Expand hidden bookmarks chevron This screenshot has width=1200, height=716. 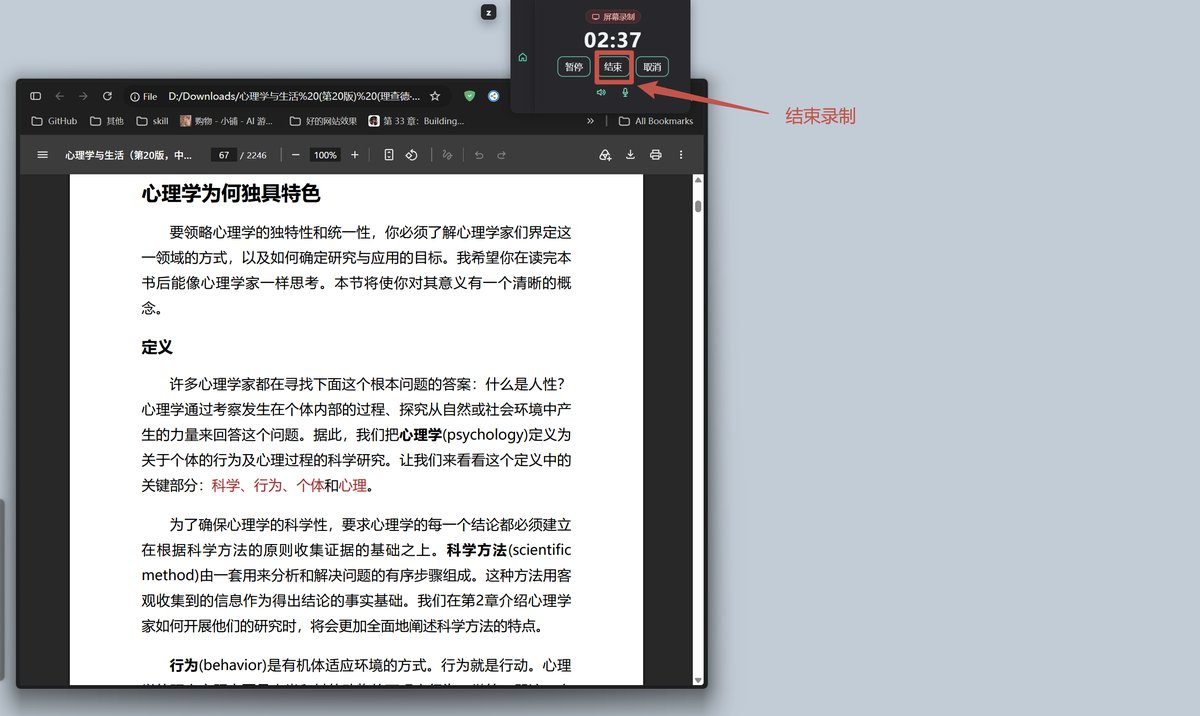coord(590,121)
